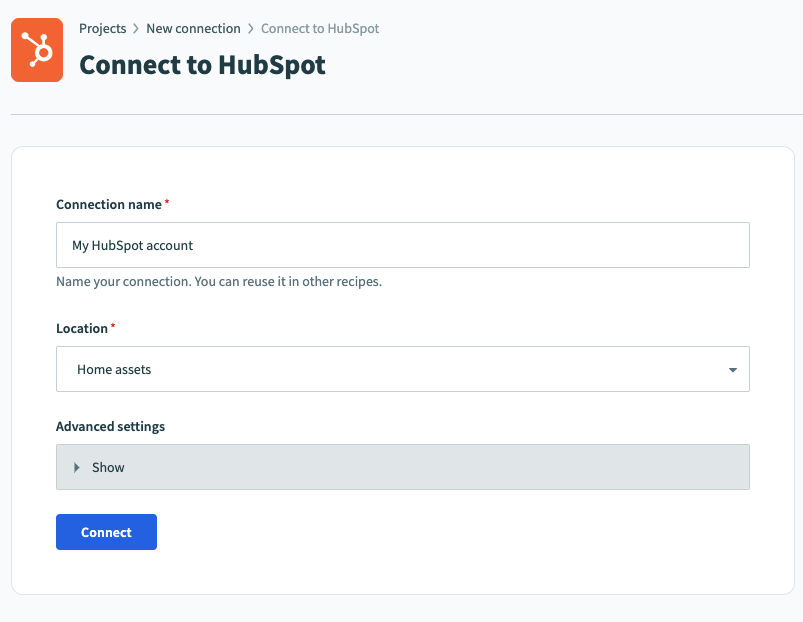Image resolution: width=803 pixels, height=622 pixels.
Task: Click the blue Connect button
Action: (107, 532)
